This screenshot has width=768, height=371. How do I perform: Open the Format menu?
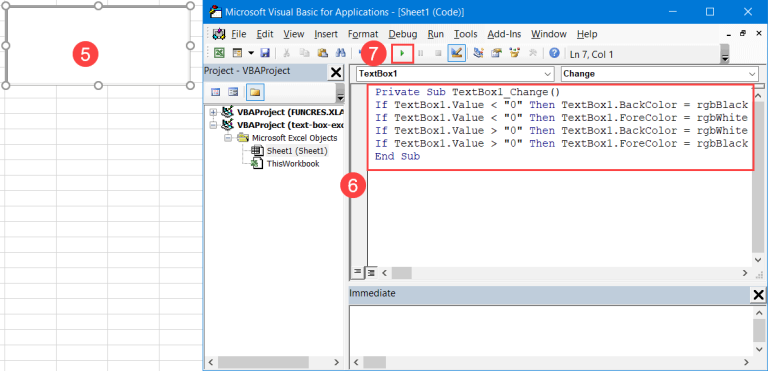coord(363,34)
